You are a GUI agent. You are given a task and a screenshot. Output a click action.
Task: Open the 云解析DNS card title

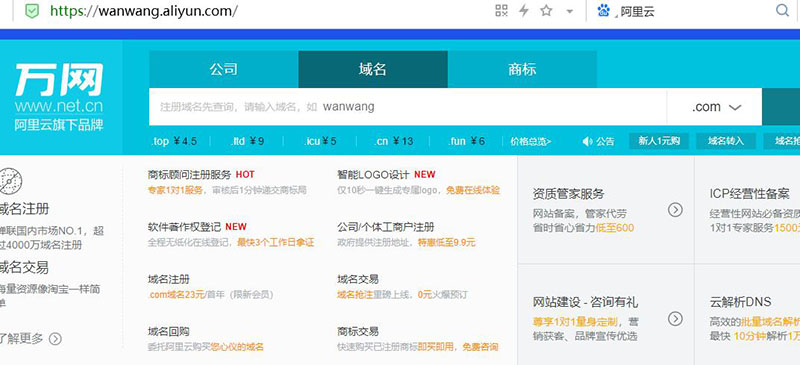point(740,302)
